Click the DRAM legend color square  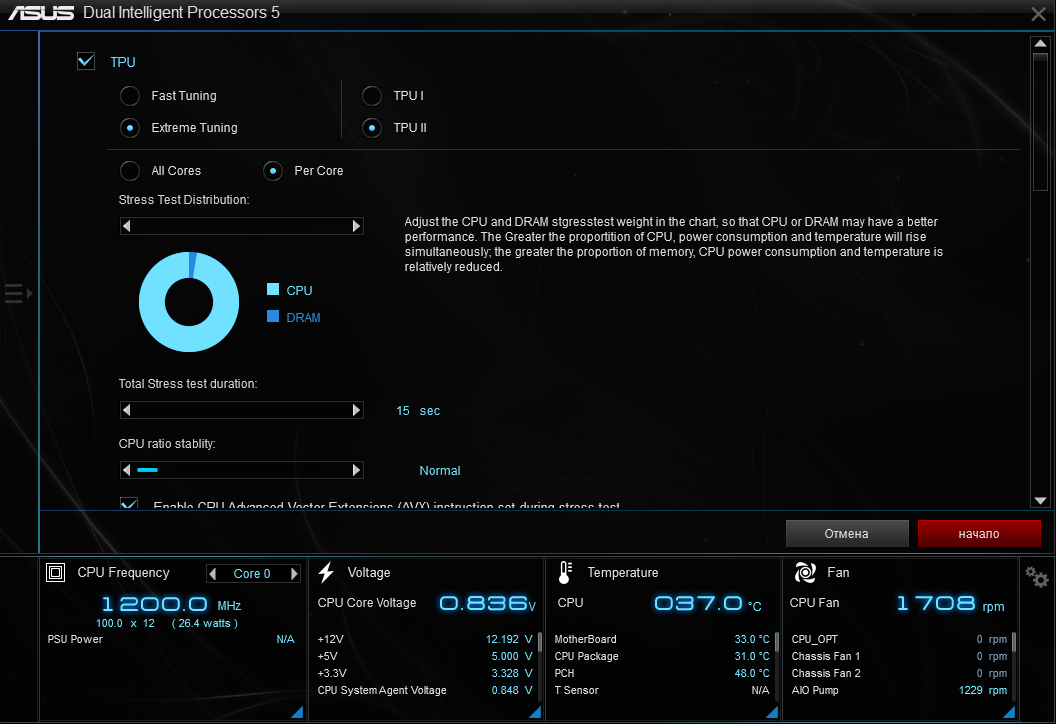273,317
